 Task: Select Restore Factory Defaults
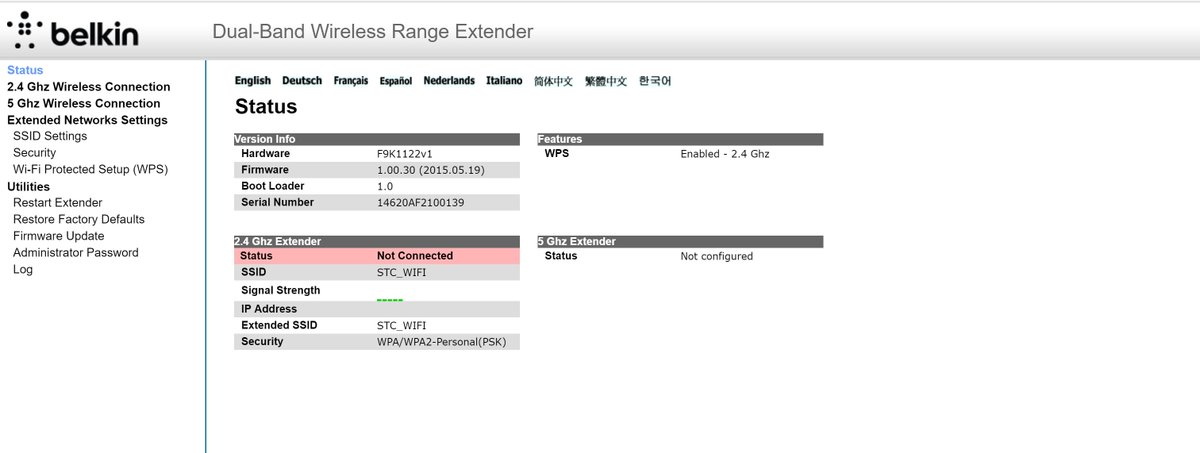pos(79,220)
